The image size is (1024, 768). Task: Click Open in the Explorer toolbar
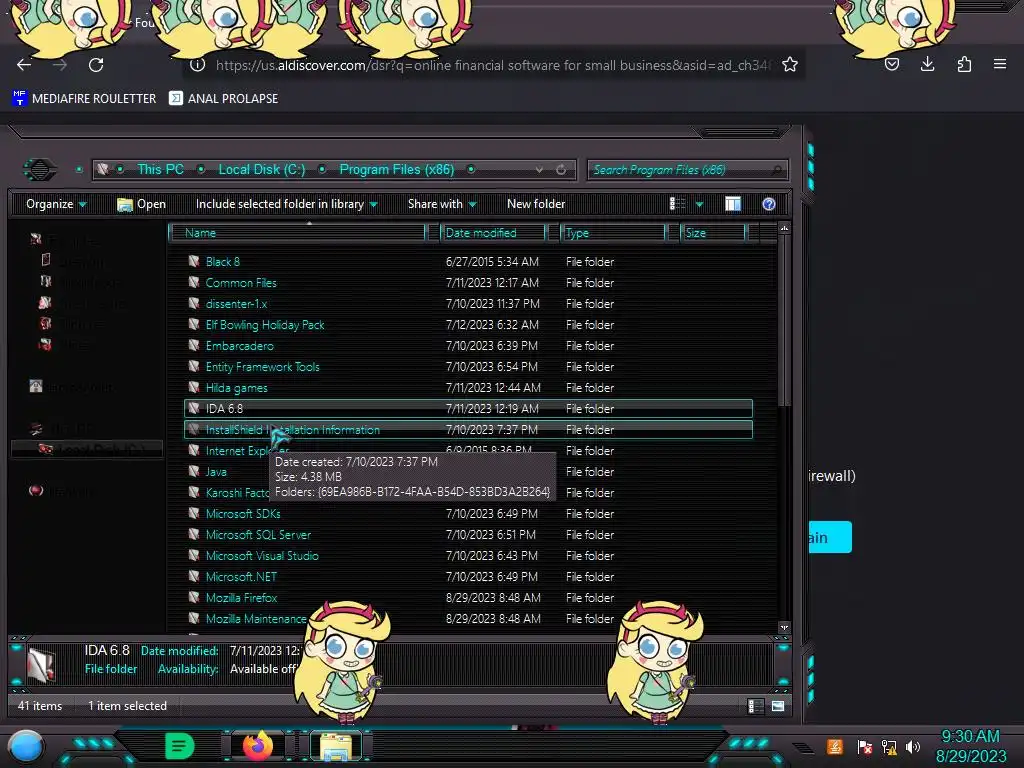(x=141, y=204)
